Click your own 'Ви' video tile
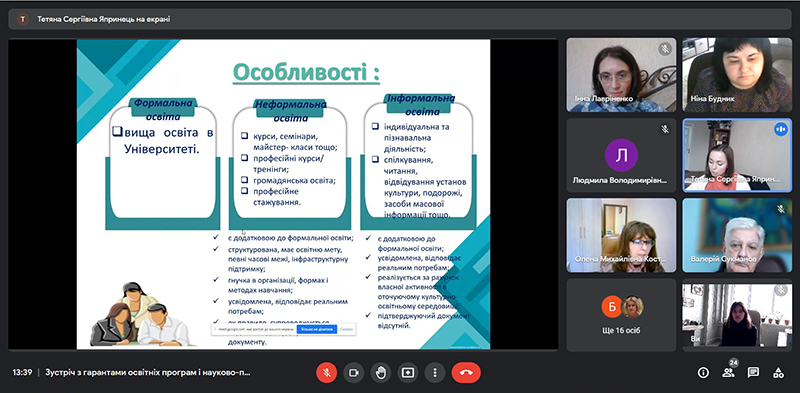 (737, 315)
